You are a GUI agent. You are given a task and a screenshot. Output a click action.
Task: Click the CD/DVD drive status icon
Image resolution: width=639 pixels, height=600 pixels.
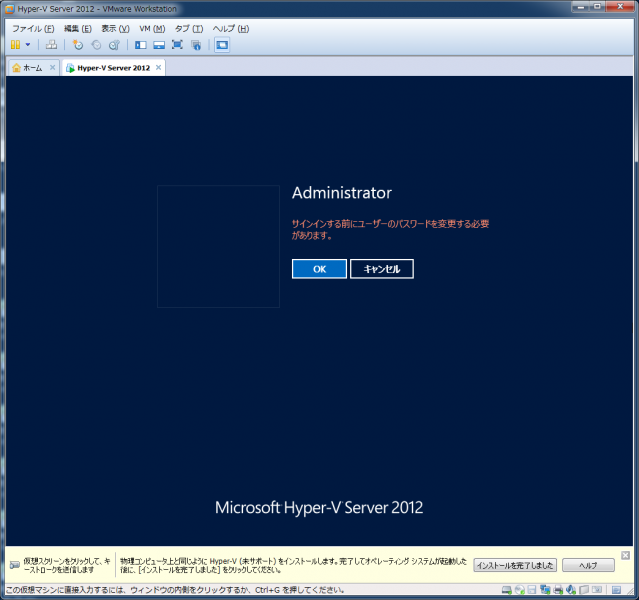pos(520,590)
